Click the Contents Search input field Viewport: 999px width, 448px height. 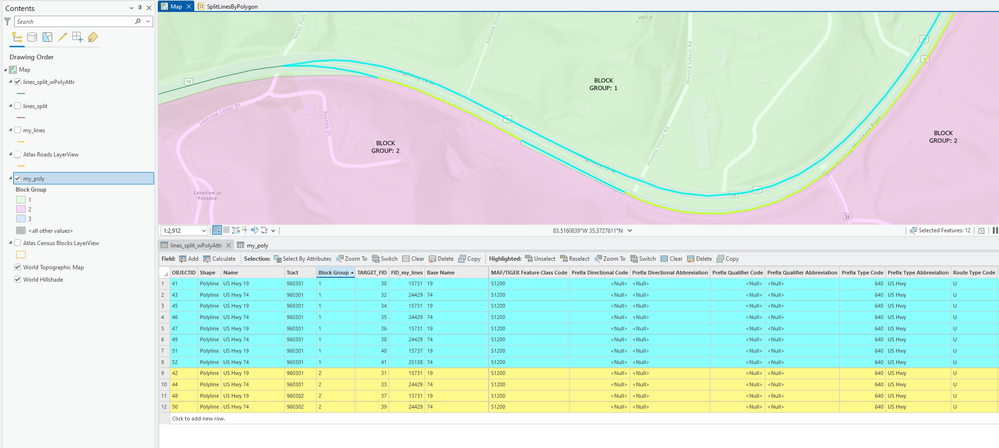(70, 21)
